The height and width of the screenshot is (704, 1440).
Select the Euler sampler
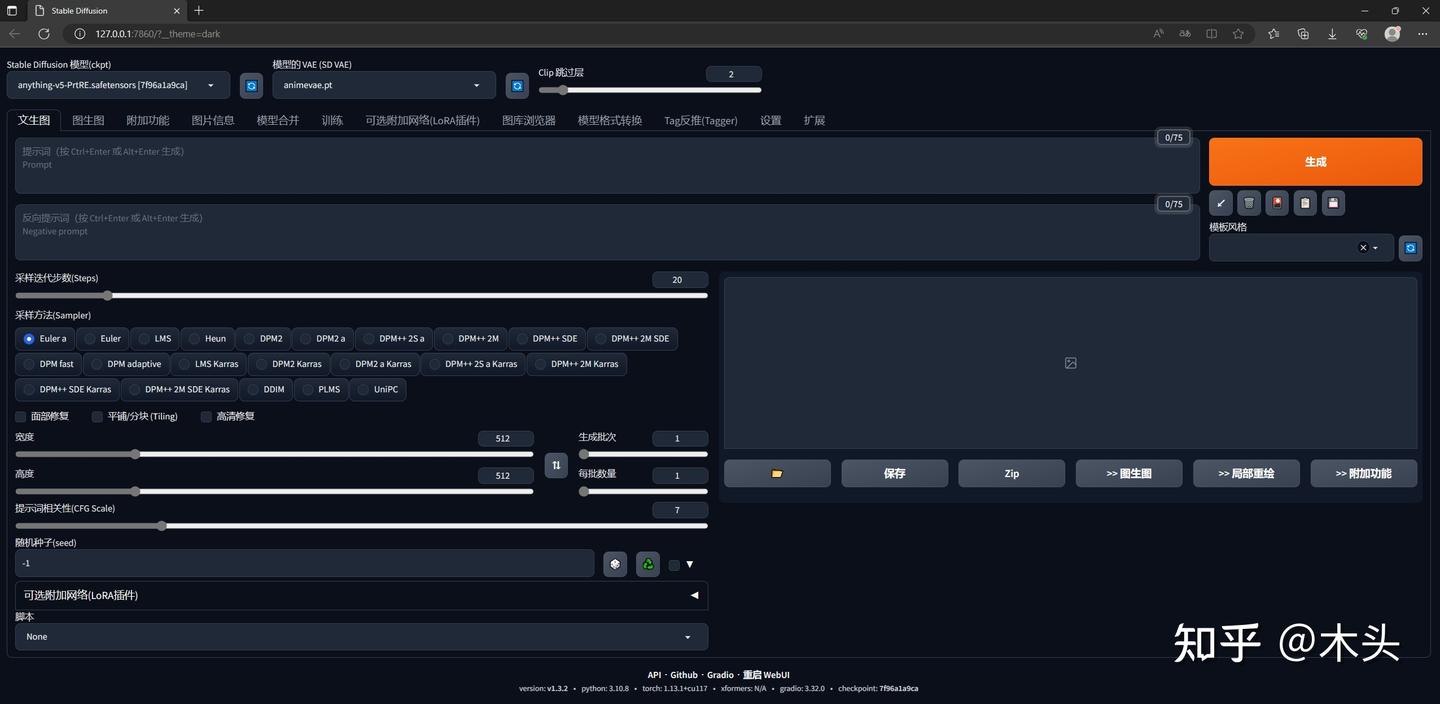(x=101, y=338)
